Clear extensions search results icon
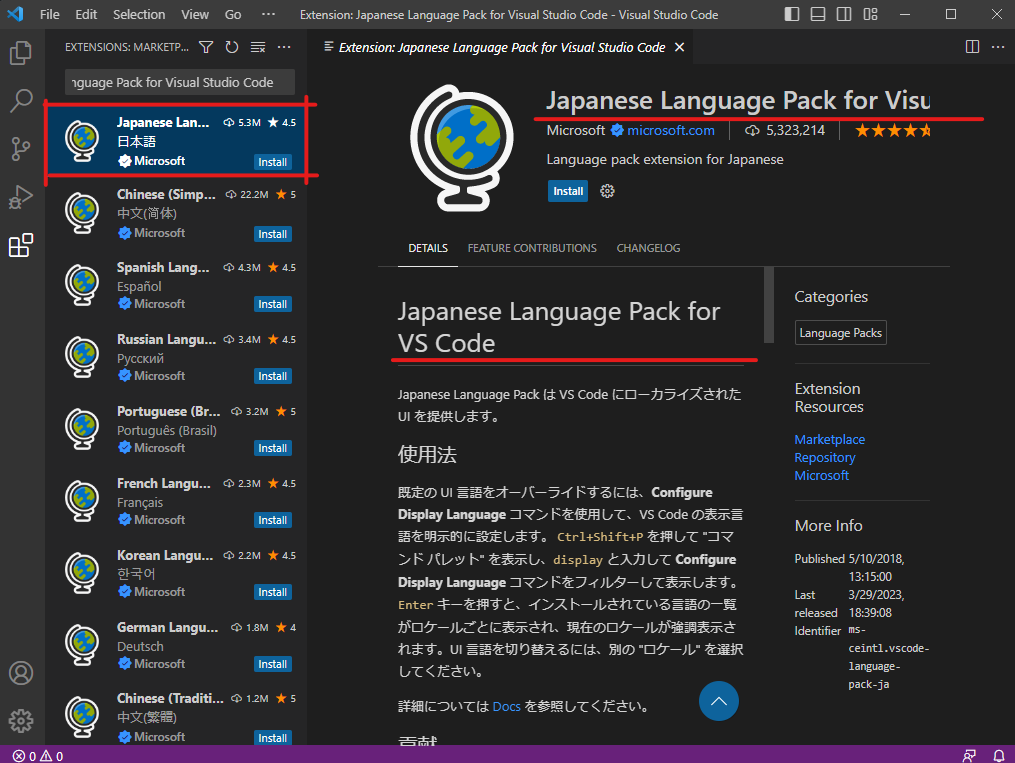This screenshot has height=763, width=1015. 258,47
